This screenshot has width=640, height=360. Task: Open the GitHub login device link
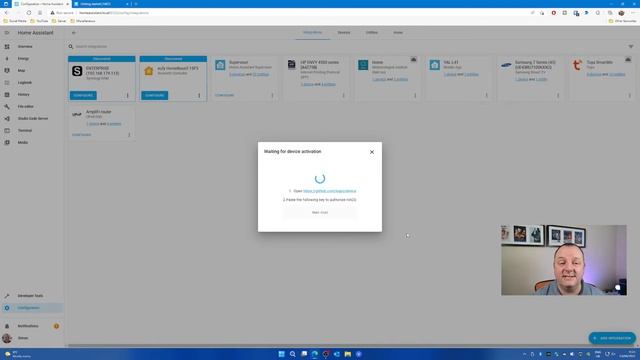click(329, 191)
